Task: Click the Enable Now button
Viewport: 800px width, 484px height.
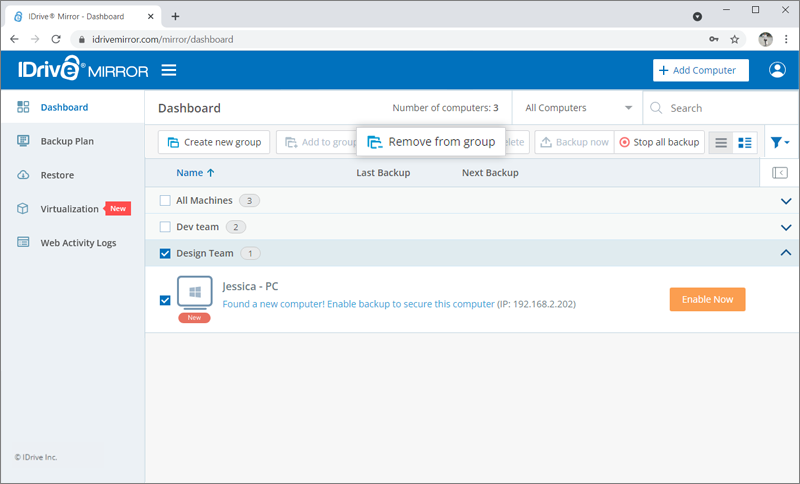Action: pyautogui.click(x=707, y=299)
